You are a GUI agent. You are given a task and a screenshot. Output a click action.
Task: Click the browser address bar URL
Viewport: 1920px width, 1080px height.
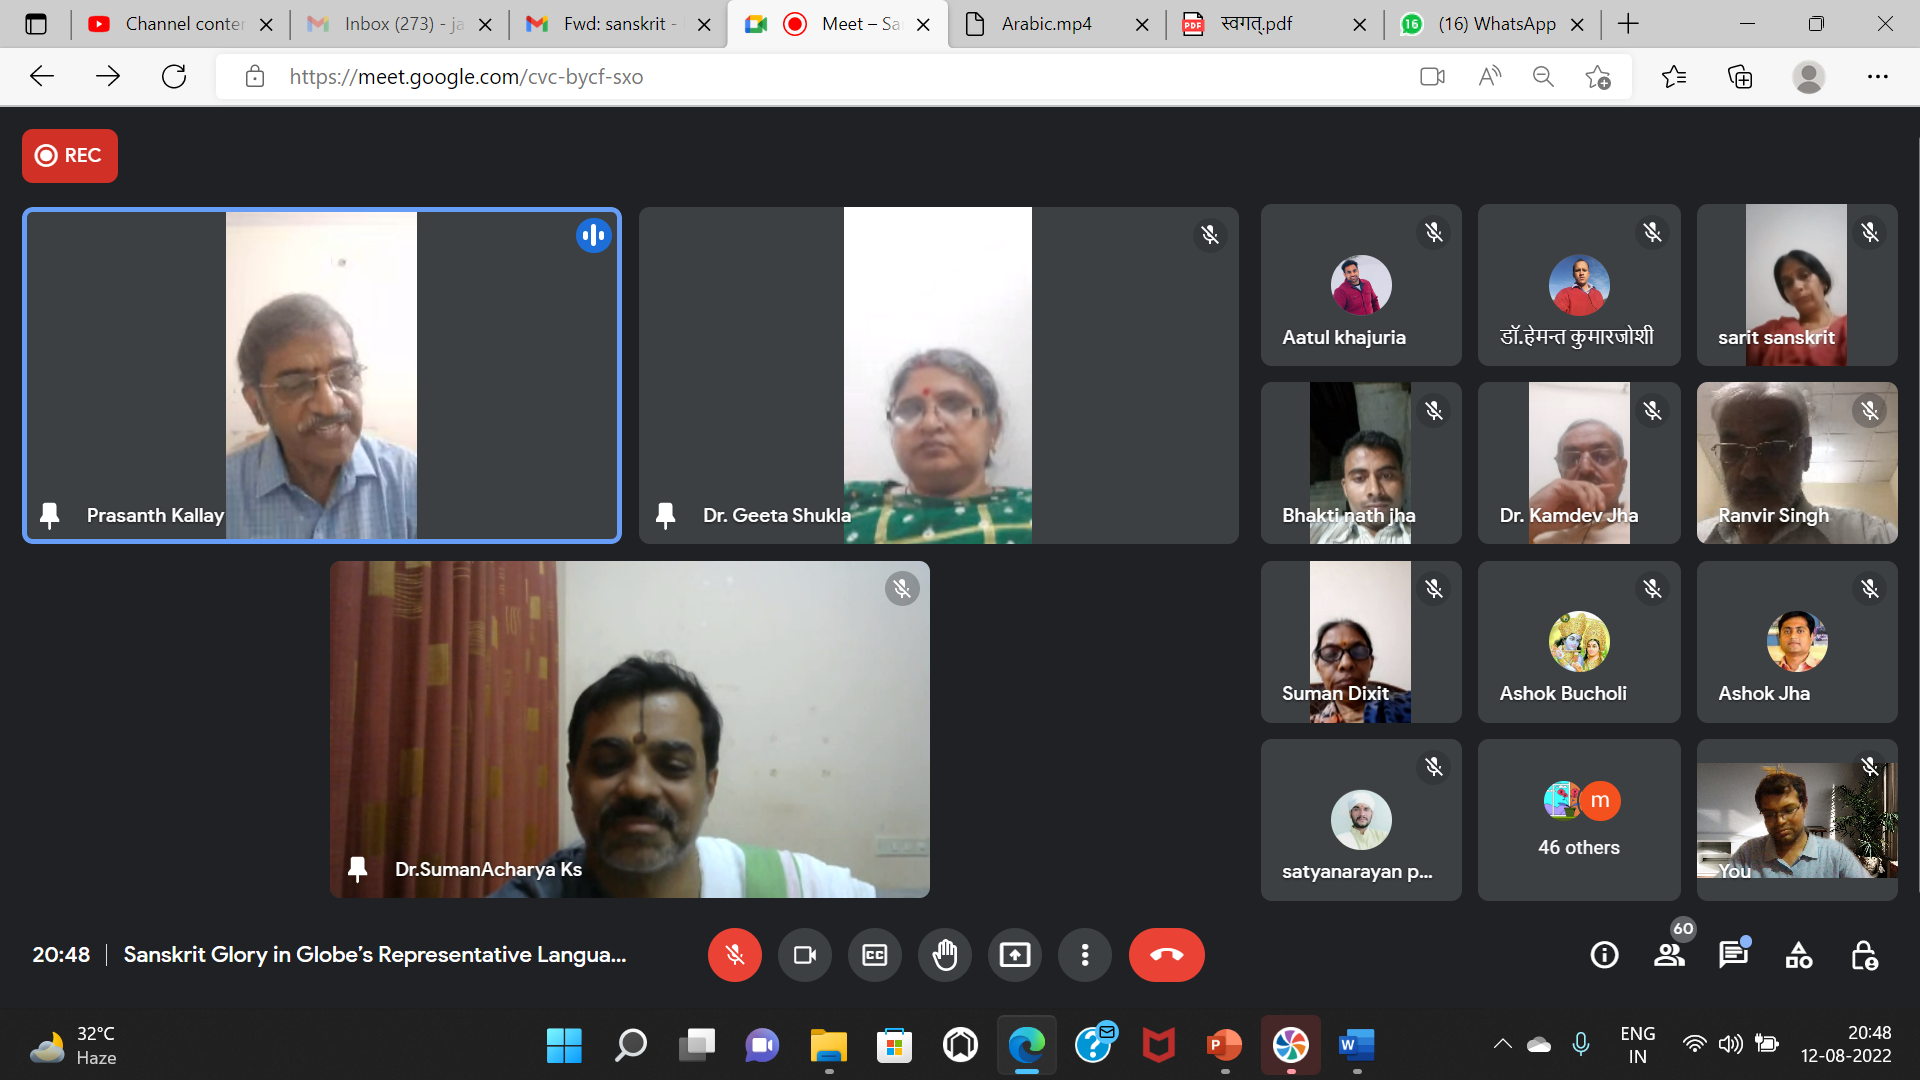[466, 77]
